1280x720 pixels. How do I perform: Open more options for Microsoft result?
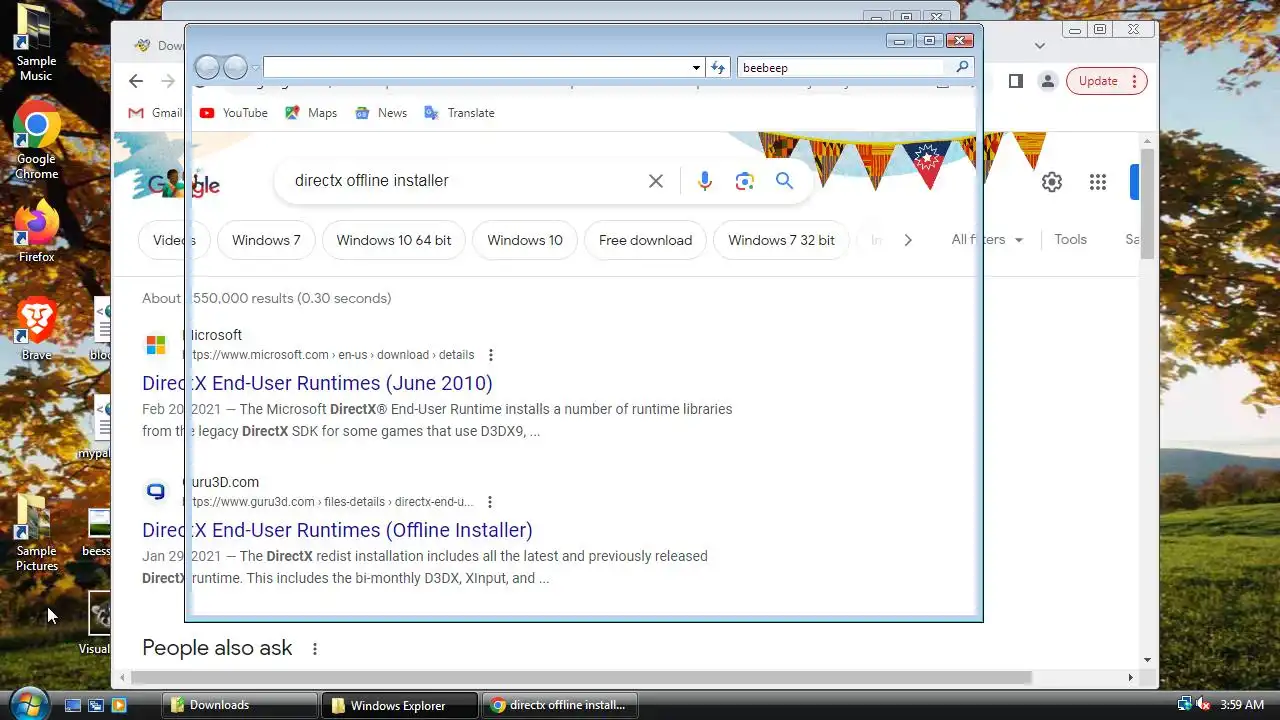tap(490, 355)
